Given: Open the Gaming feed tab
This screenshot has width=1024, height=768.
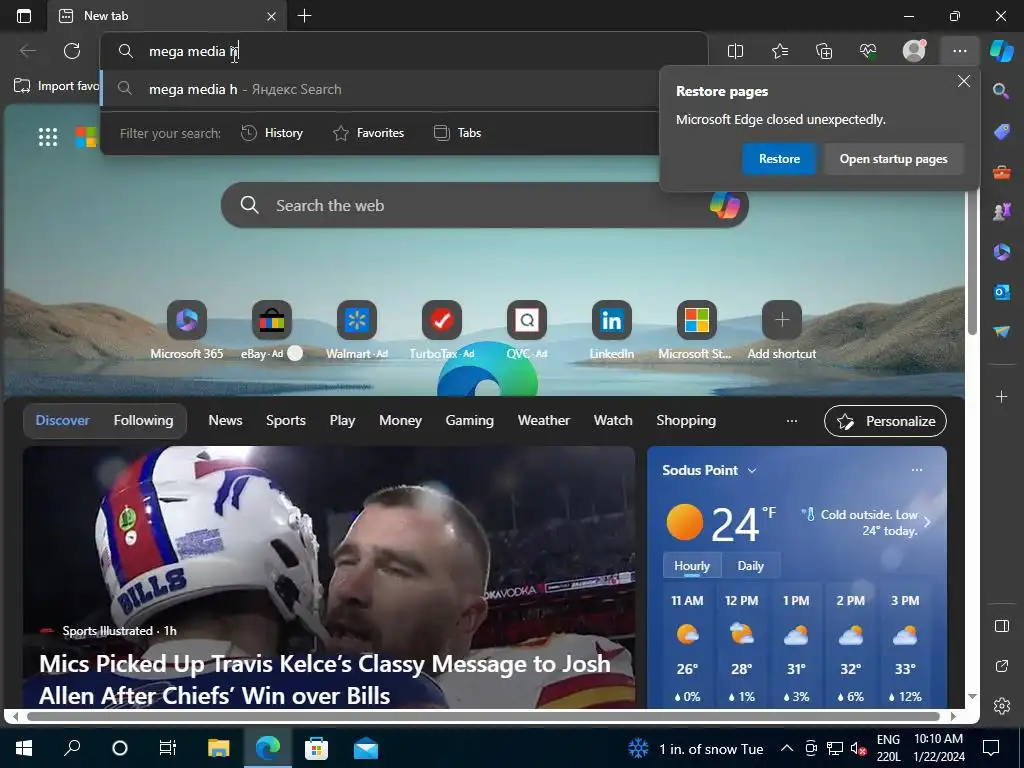Looking at the screenshot, I should (x=470, y=421).
